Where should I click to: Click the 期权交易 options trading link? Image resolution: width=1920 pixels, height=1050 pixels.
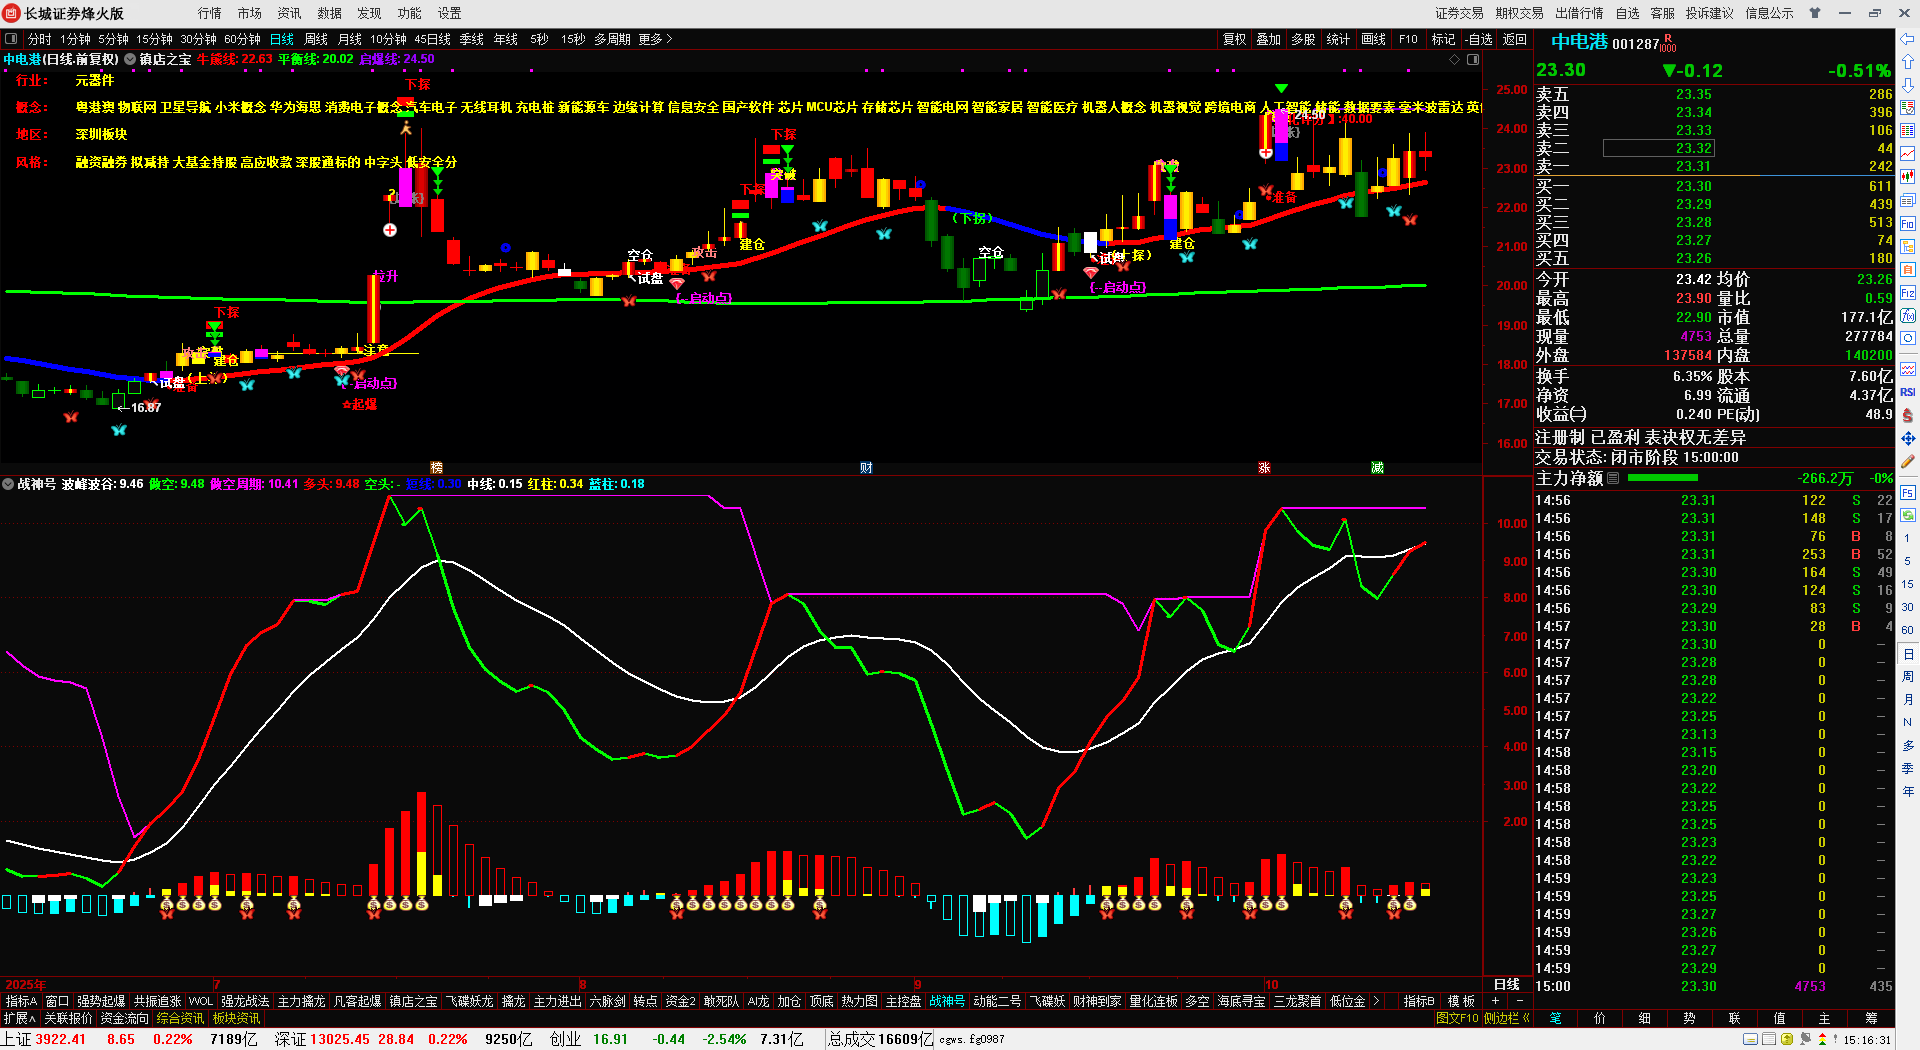[1519, 13]
